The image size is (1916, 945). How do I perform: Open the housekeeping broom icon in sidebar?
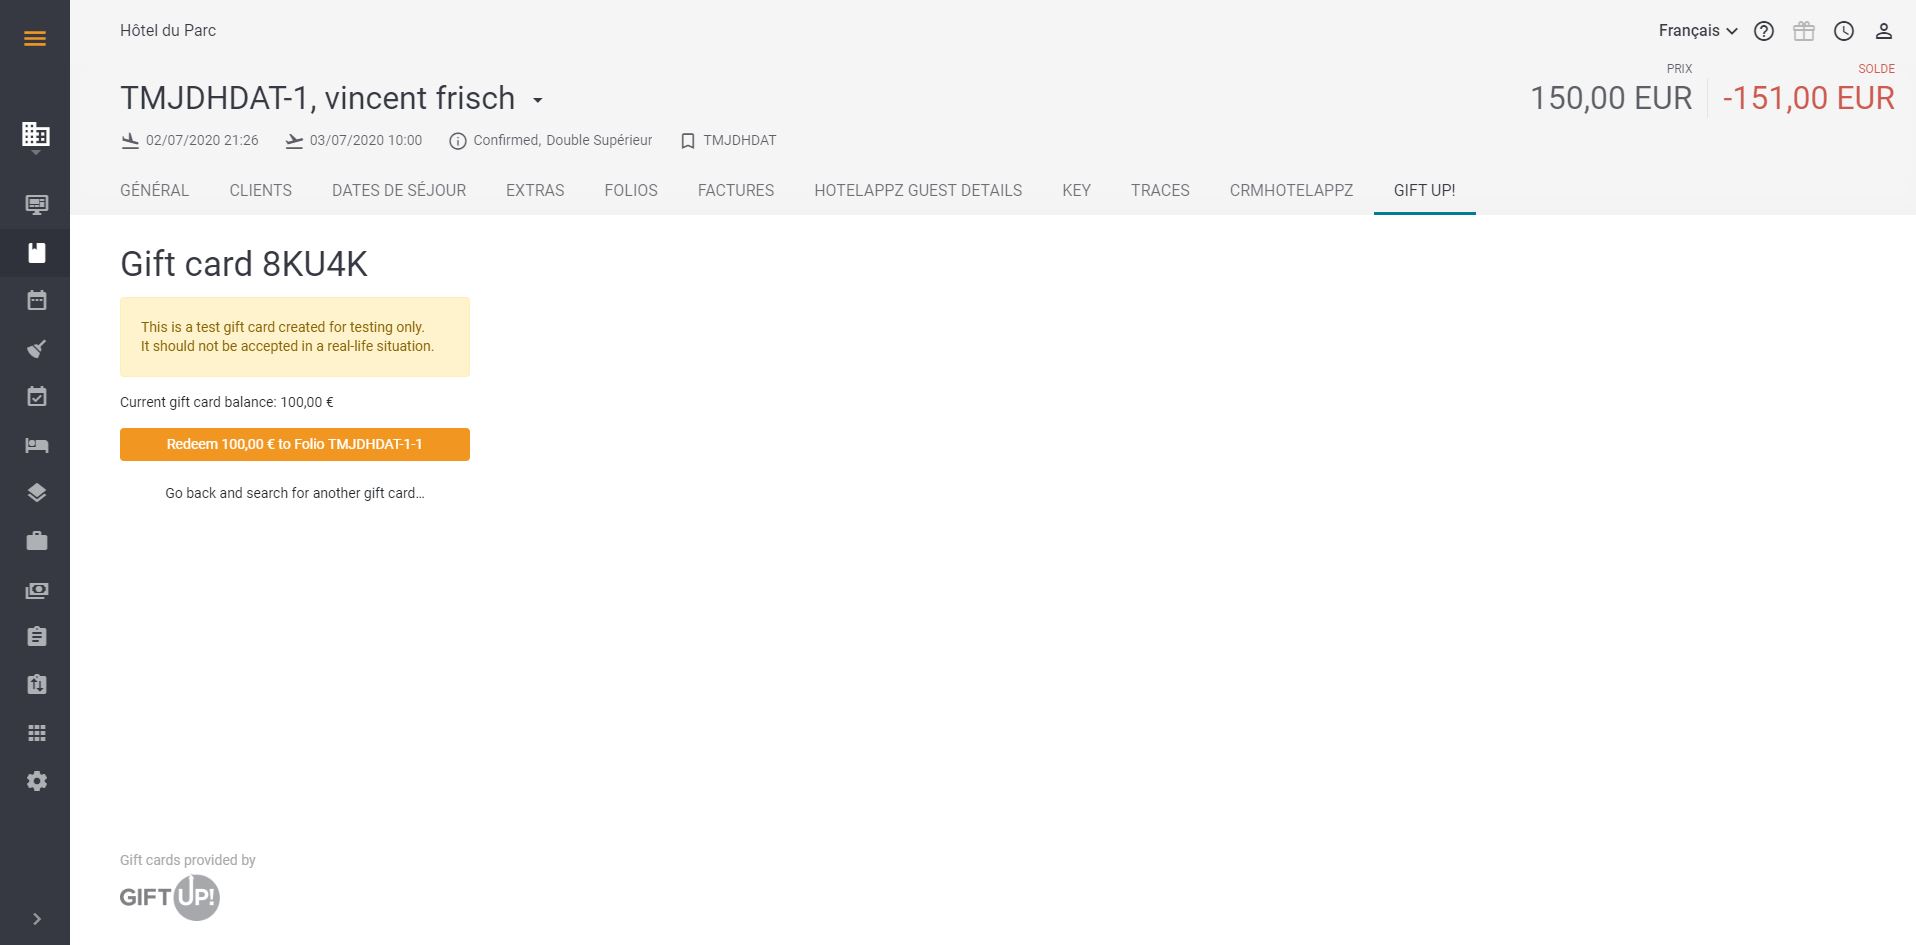pos(37,349)
